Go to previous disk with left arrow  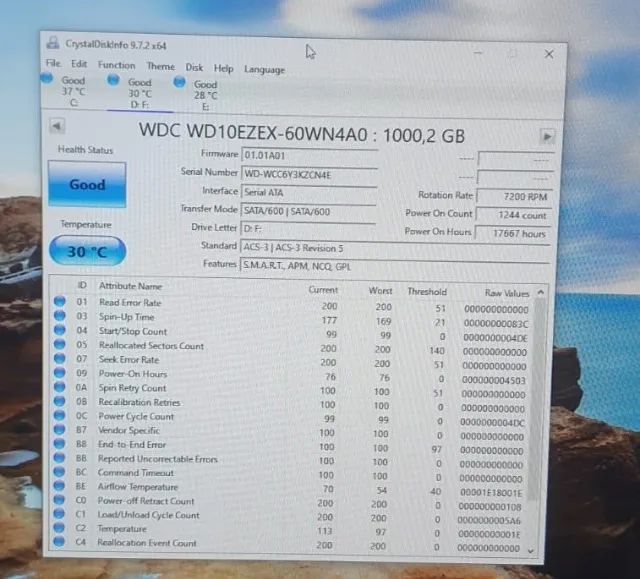57,126
